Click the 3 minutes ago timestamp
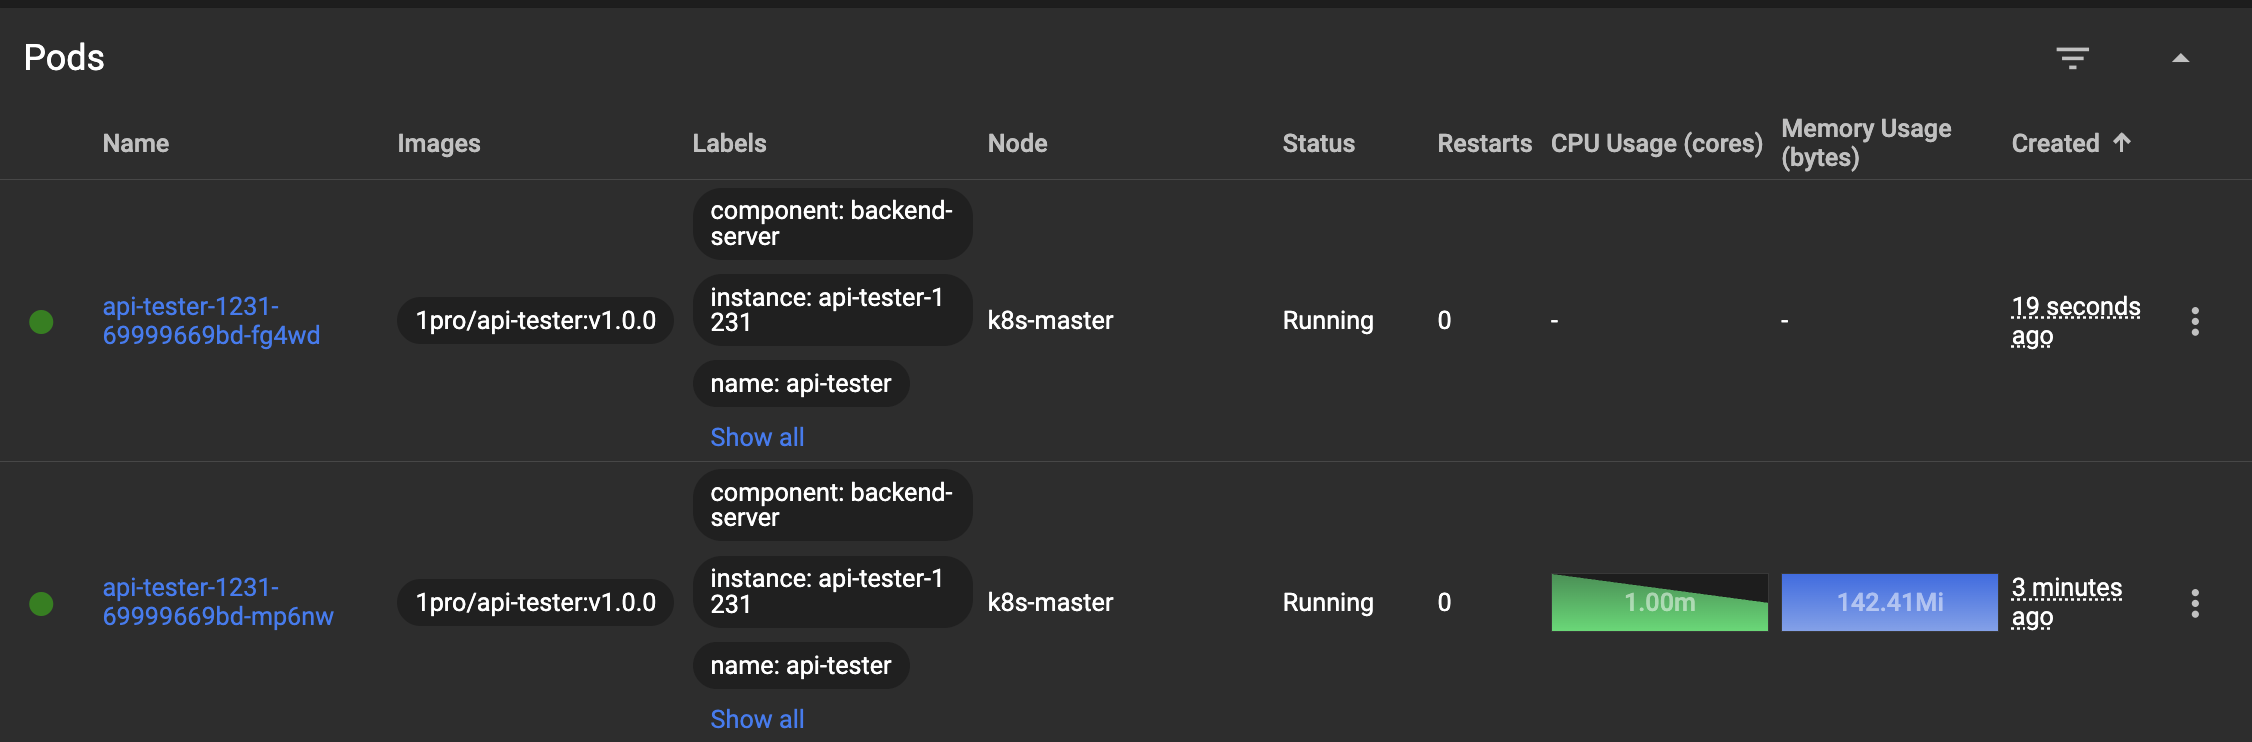Image resolution: width=2252 pixels, height=742 pixels. coord(2066,602)
